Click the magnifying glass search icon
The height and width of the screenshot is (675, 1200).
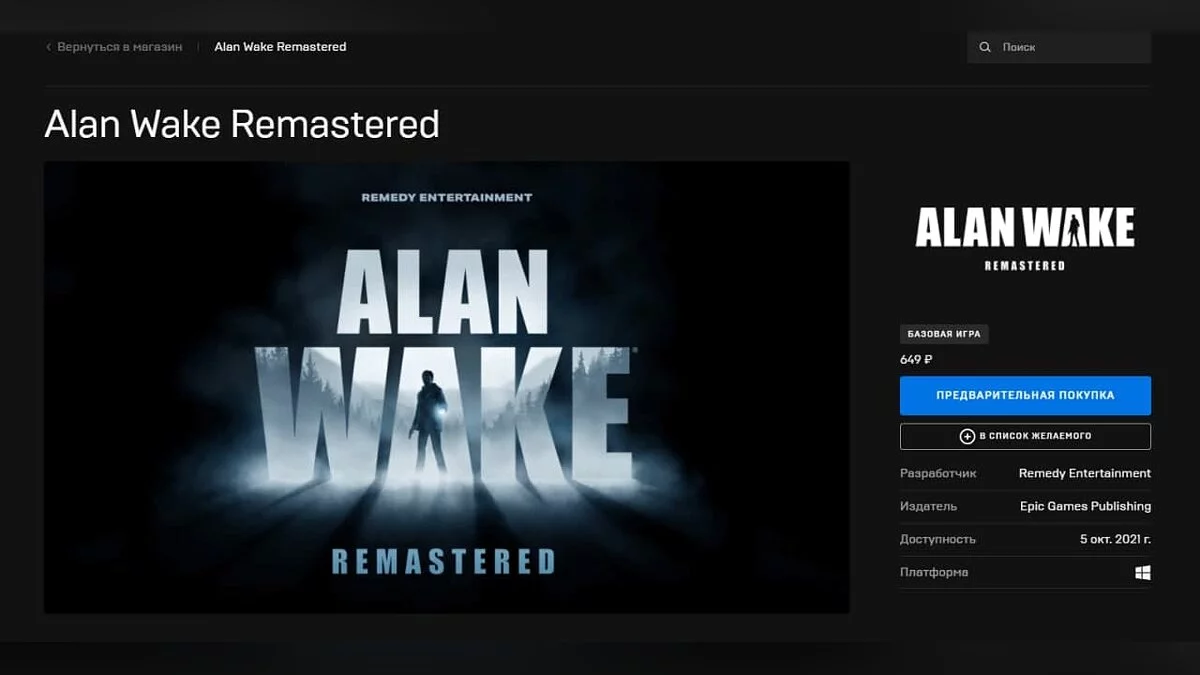point(985,47)
